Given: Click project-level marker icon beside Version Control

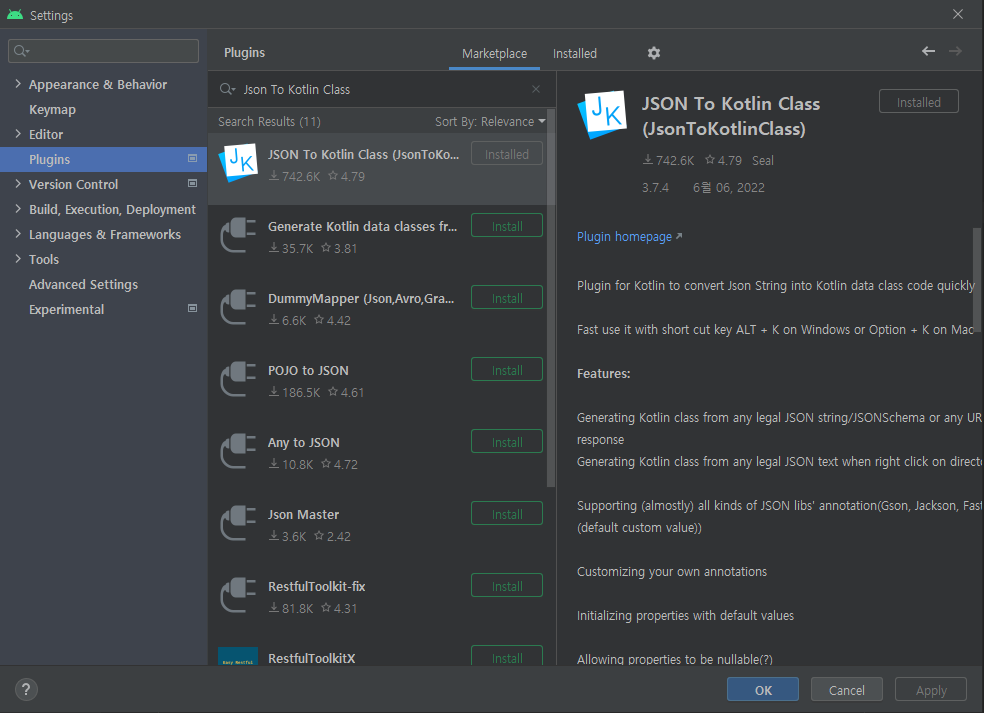Looking at the screenshot, I should click(193, 184).
